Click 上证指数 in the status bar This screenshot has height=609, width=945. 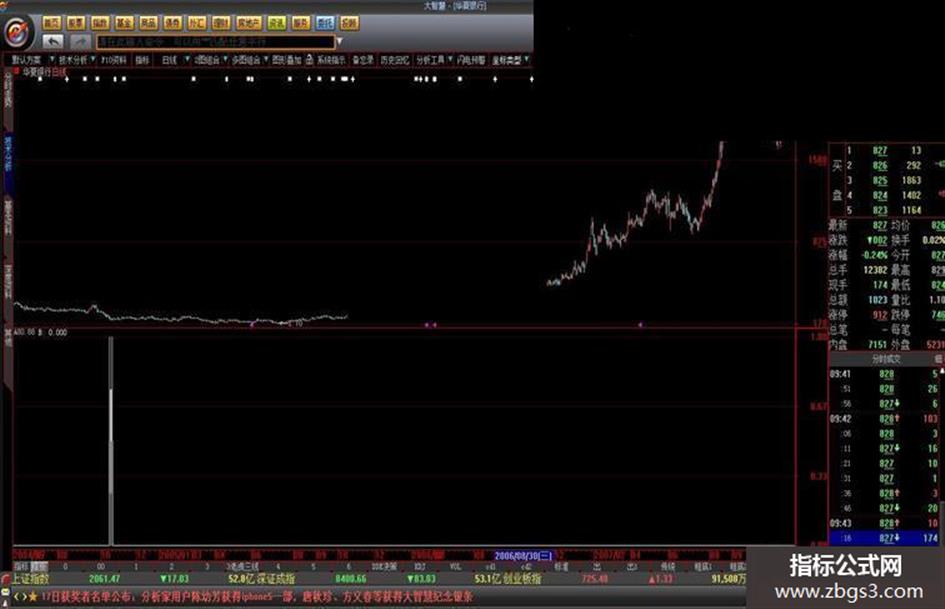(31, 579)
